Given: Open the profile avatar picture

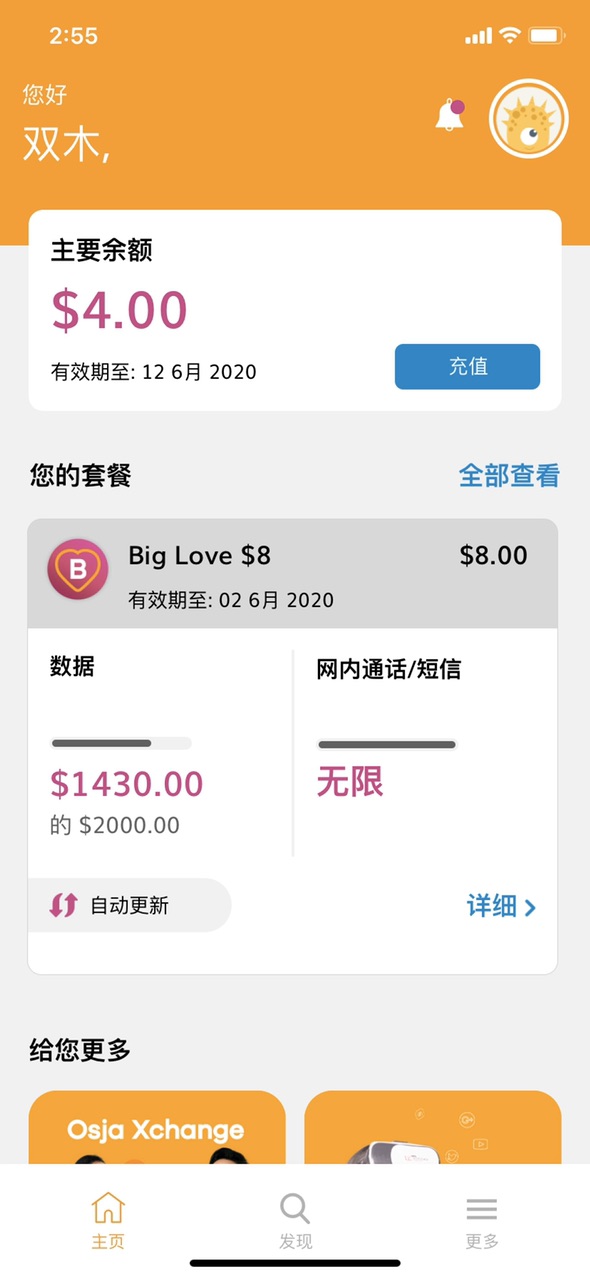Looking at the screenshot, I should coord(529,119).
